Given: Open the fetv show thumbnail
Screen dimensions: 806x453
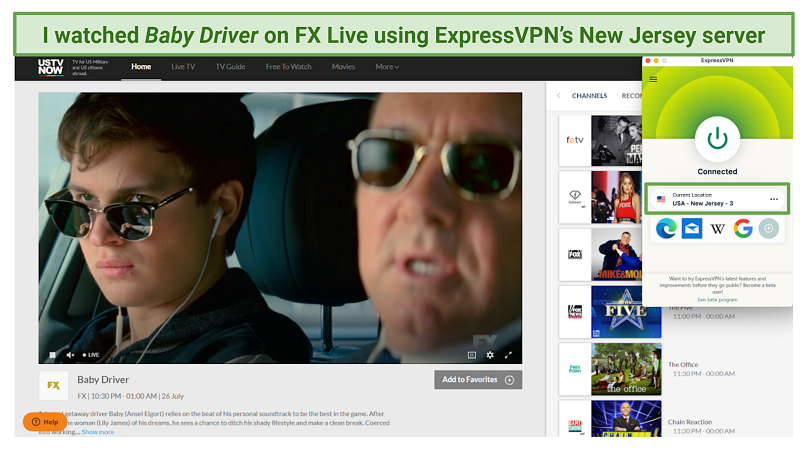Looking at the screenshot, I should (616, 140).
